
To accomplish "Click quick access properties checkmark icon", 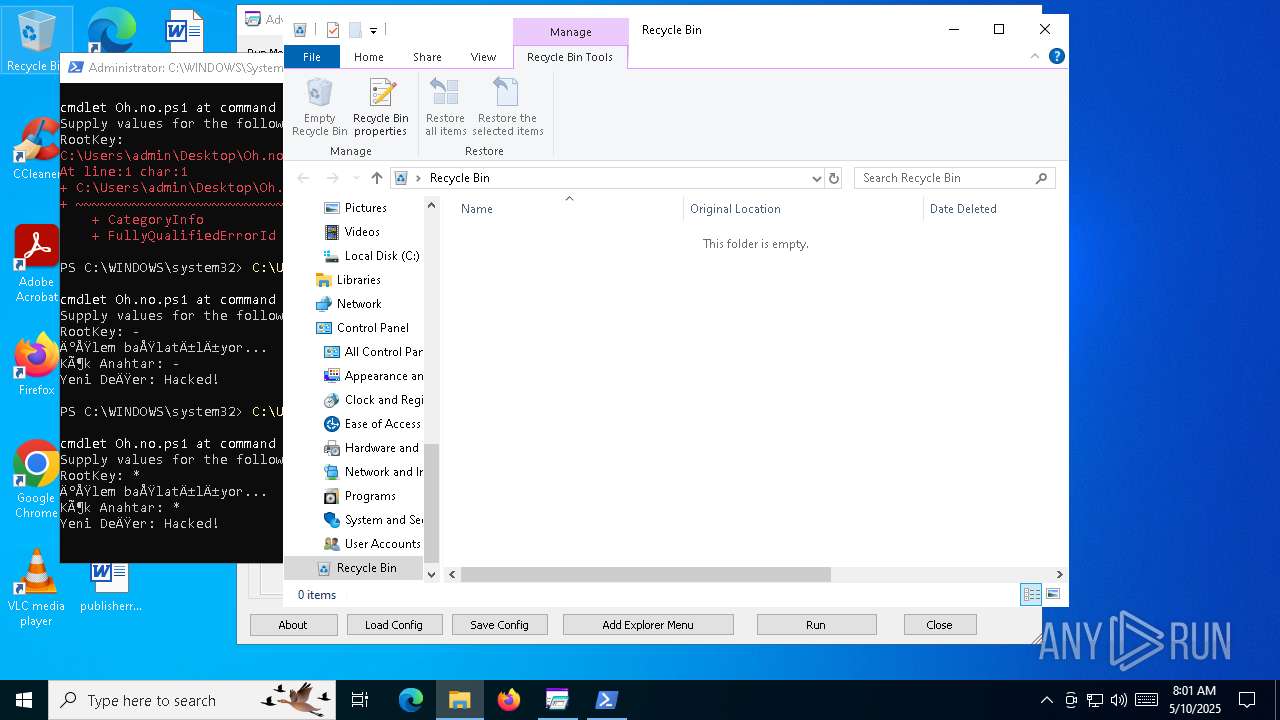I will (333, 30).
